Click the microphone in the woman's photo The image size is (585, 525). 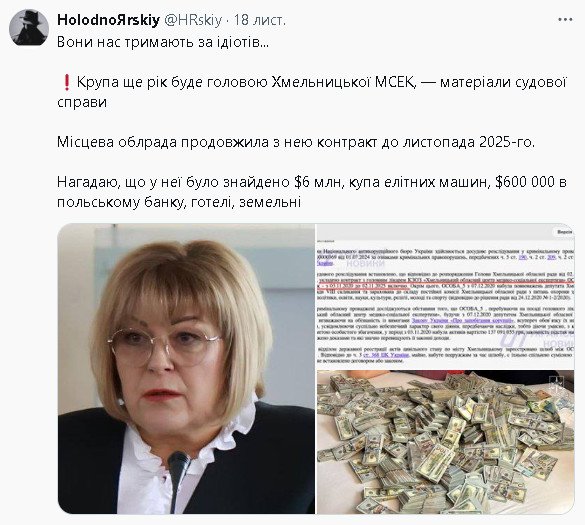[x=178, y=481]
